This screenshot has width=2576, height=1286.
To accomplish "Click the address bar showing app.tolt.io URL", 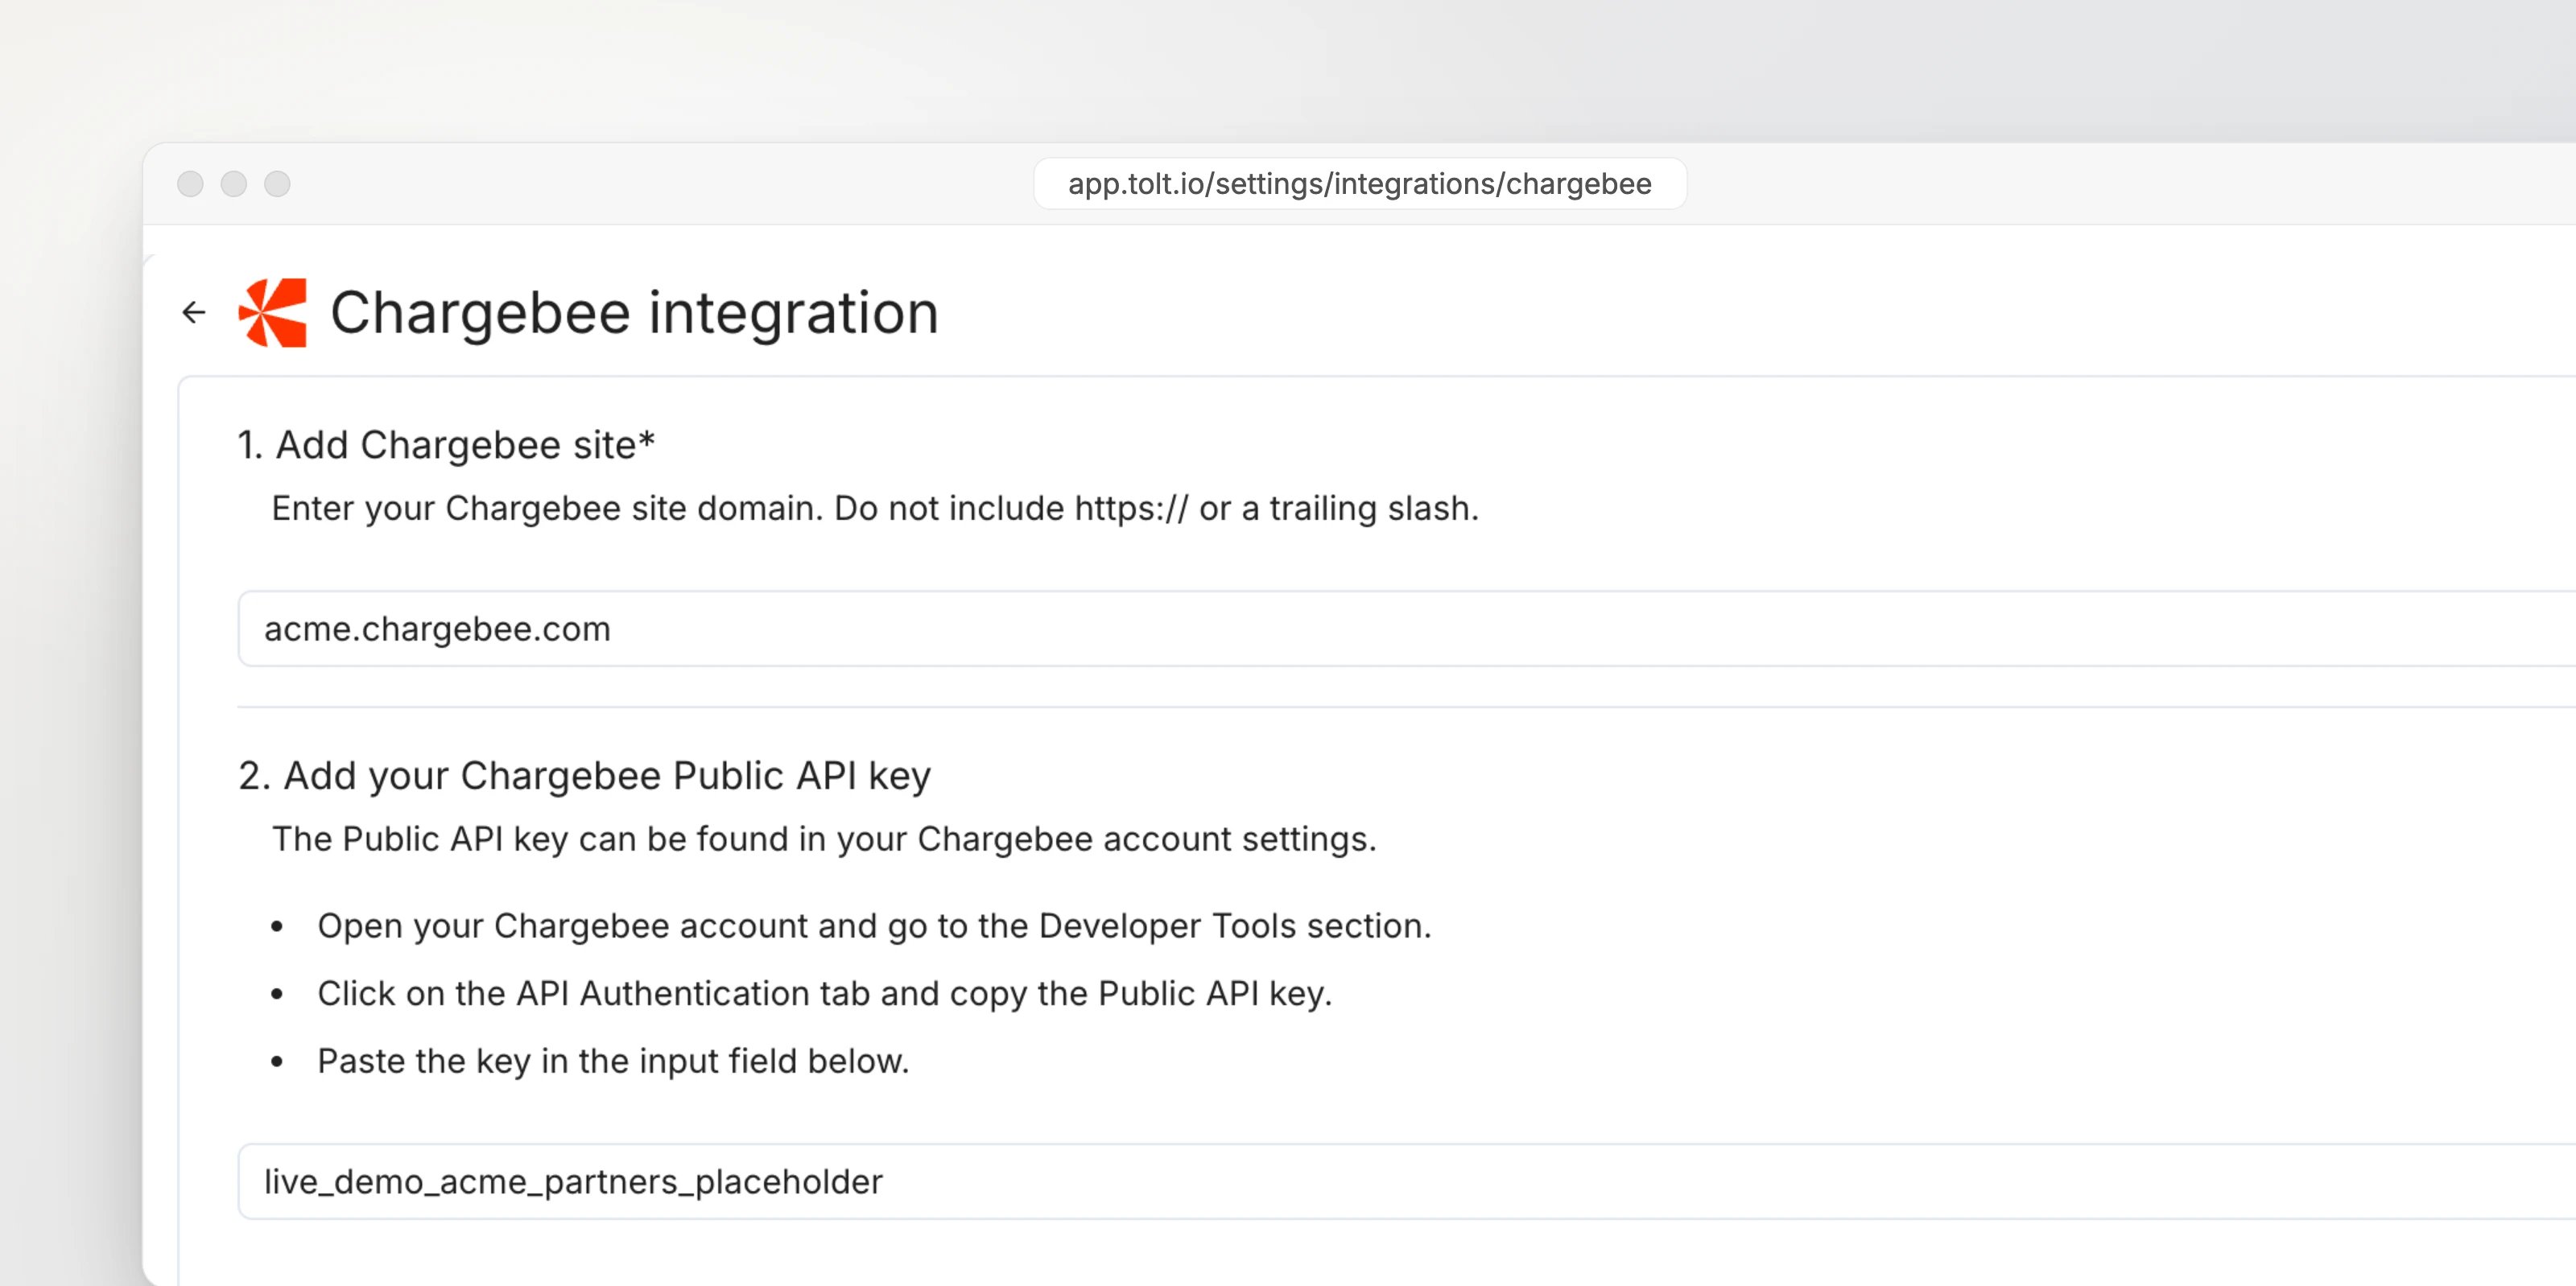I will [x=1360, y=184].
